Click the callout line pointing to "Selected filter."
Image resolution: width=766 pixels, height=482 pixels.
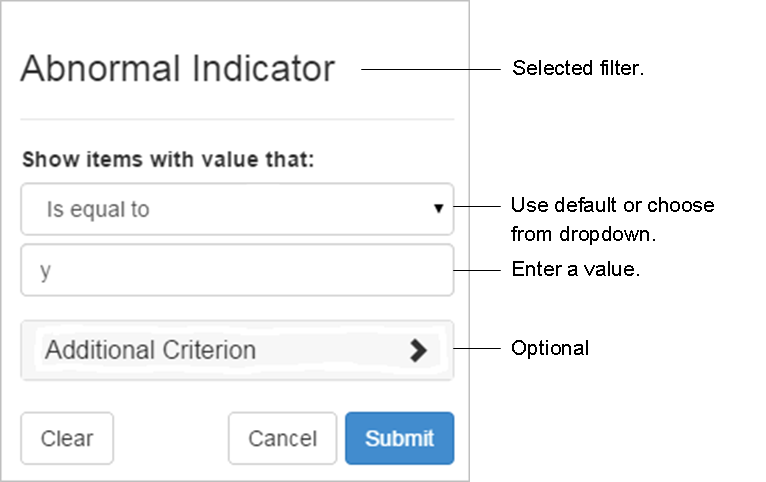click(430, 69)
